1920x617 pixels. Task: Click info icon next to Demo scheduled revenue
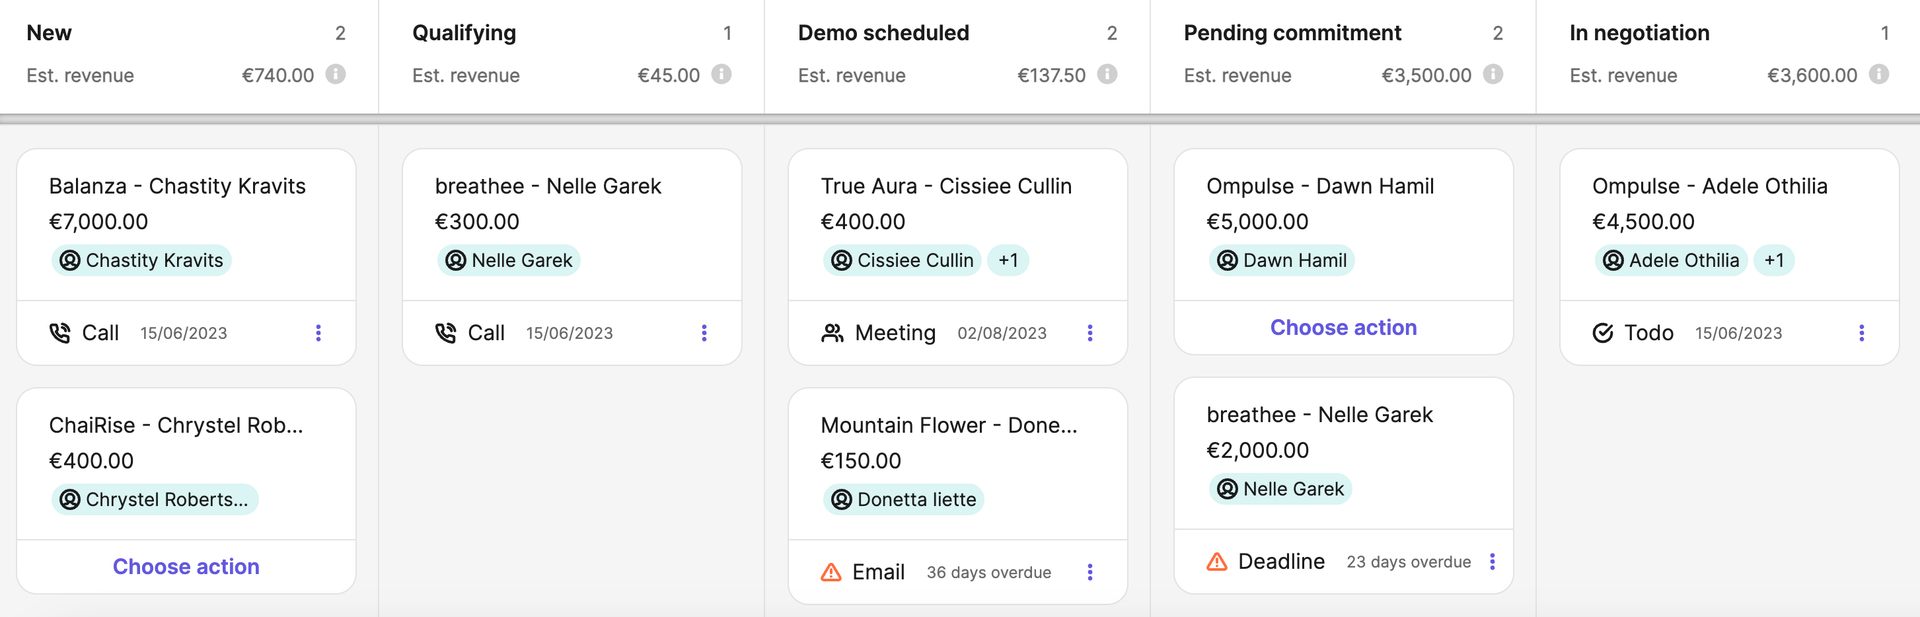tap(1107, 74)
